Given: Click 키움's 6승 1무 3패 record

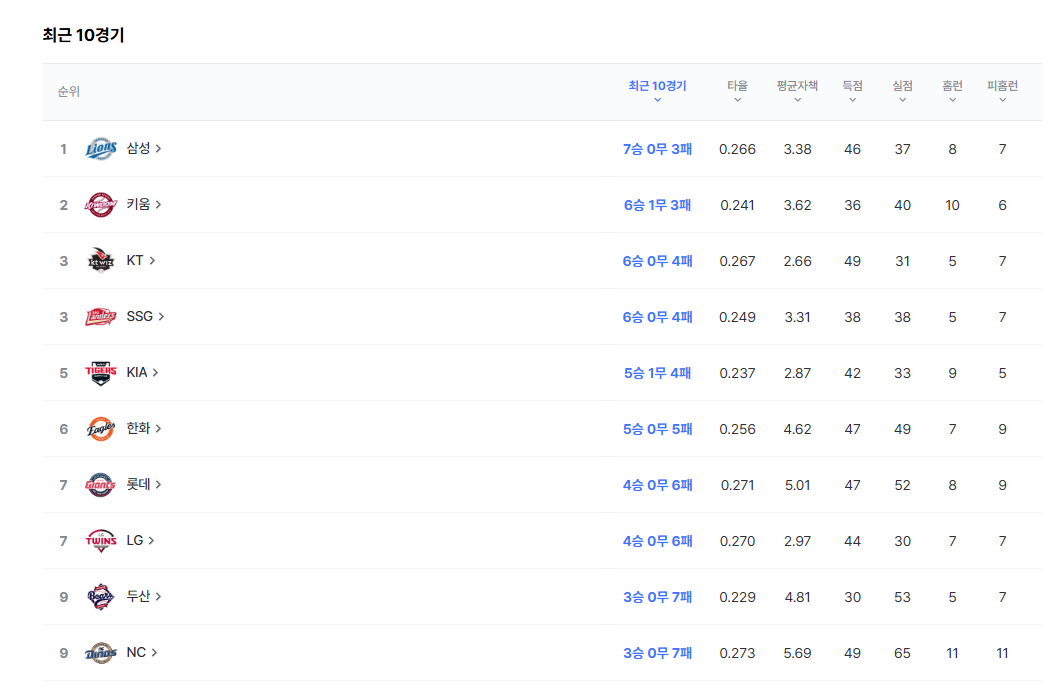Looking at the screenshot, I should click(657, 205).
